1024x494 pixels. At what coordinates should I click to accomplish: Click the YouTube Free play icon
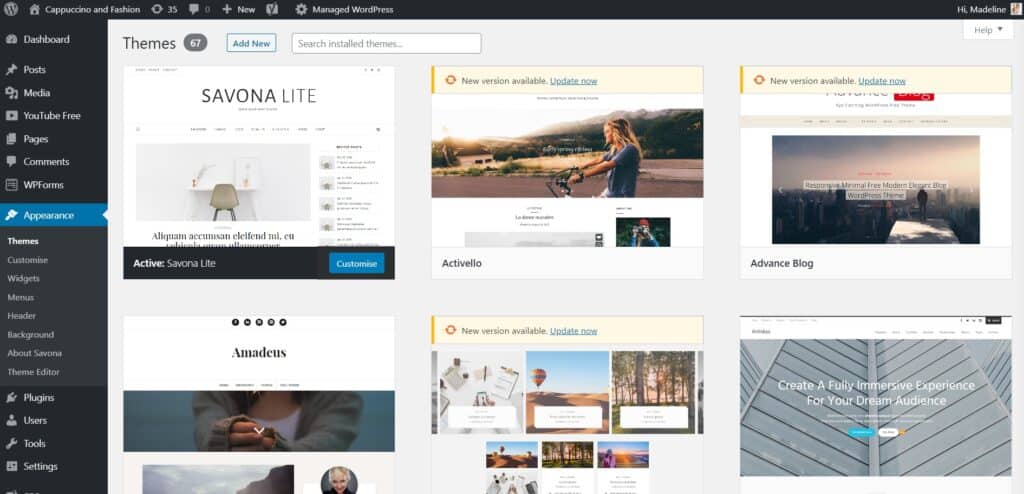coord(11,116)
